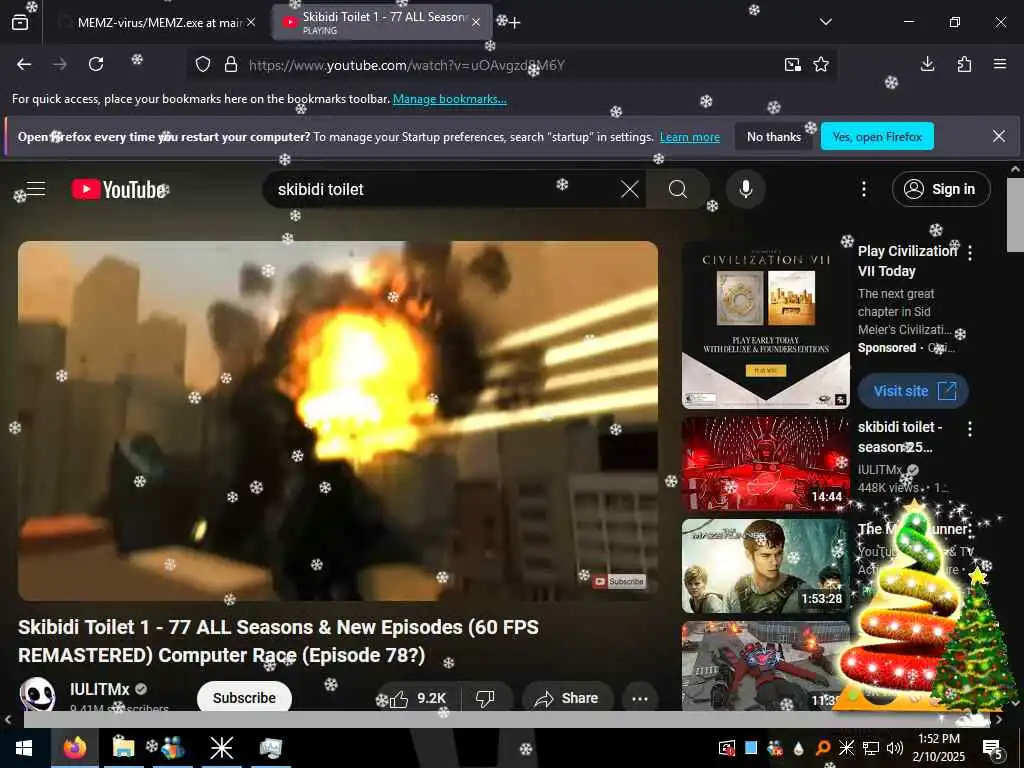Click the horizontal scrollbar right arrow
Viewport: 1024px width, 768px height.
(999, 719)
